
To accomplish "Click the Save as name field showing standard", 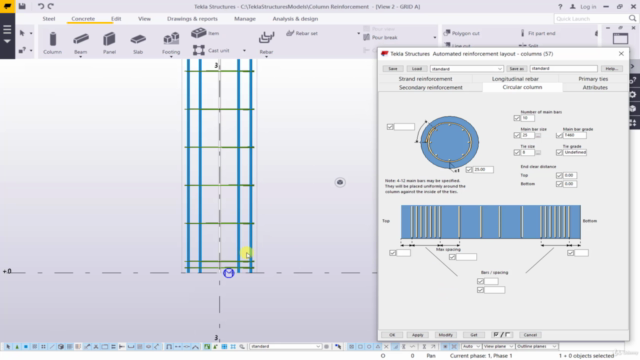I will click(564, 69).
